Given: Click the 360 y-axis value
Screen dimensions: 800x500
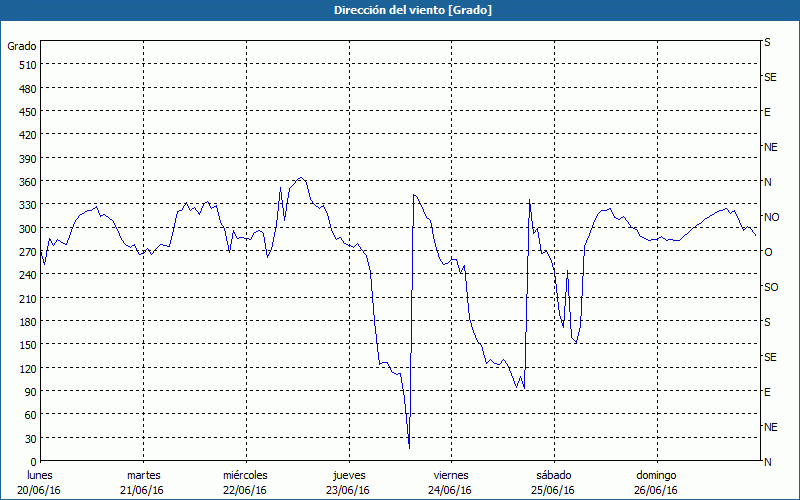Looking at the screenshot, I should point(28,182).
